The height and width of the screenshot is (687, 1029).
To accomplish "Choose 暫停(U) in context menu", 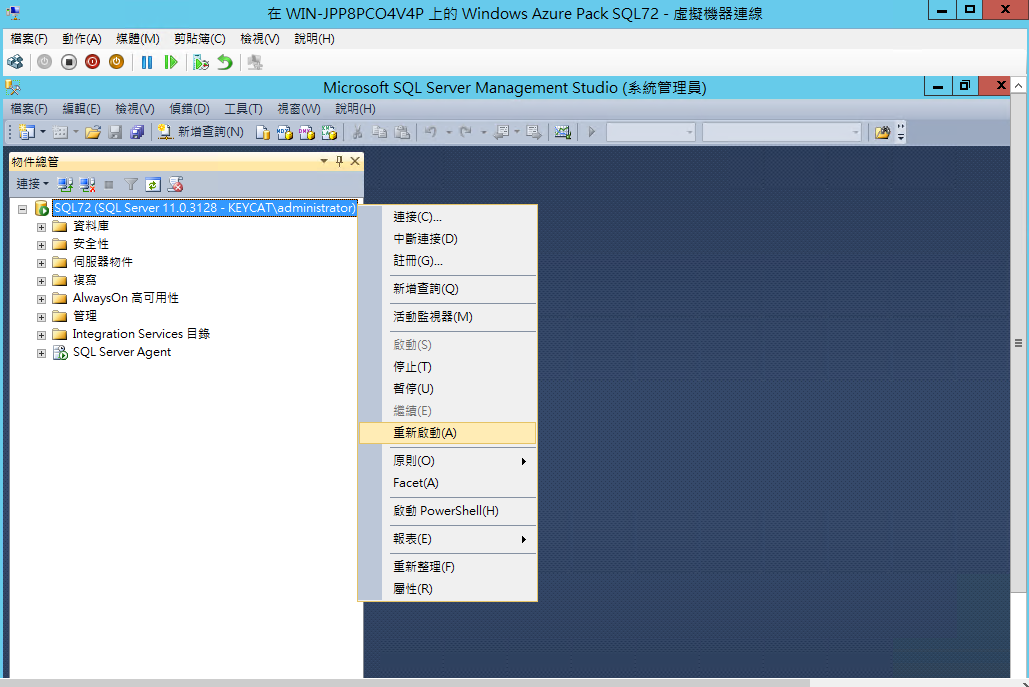I will pos(448,389).
